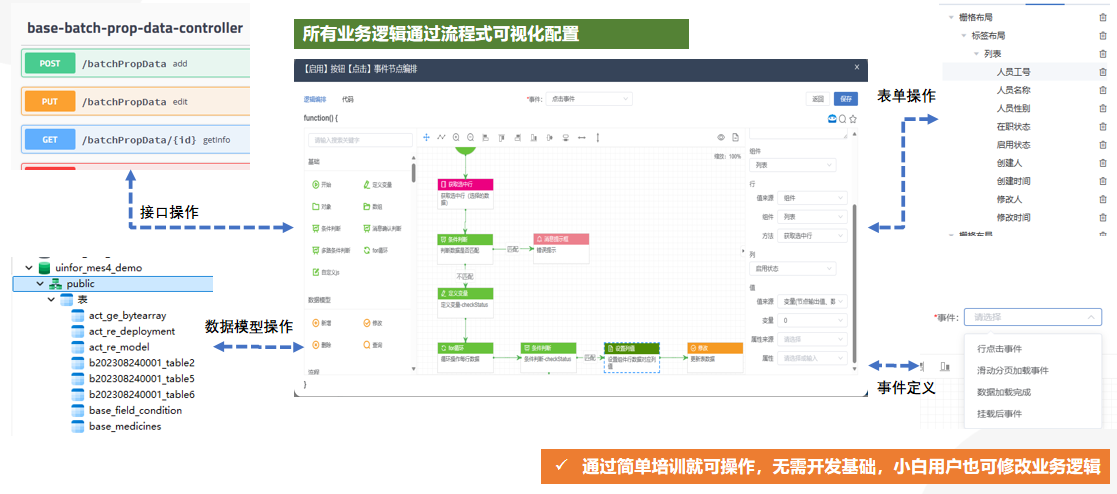The height and width of the screenshot is (494, 1117).
Task: Switch to the 代码 tab
Action: point(348,99)
